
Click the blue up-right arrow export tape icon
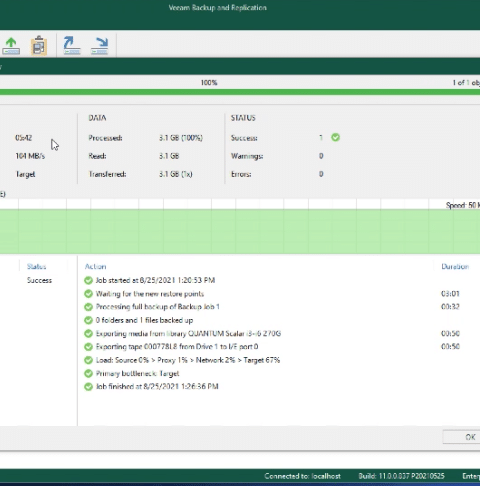point(72,46)
